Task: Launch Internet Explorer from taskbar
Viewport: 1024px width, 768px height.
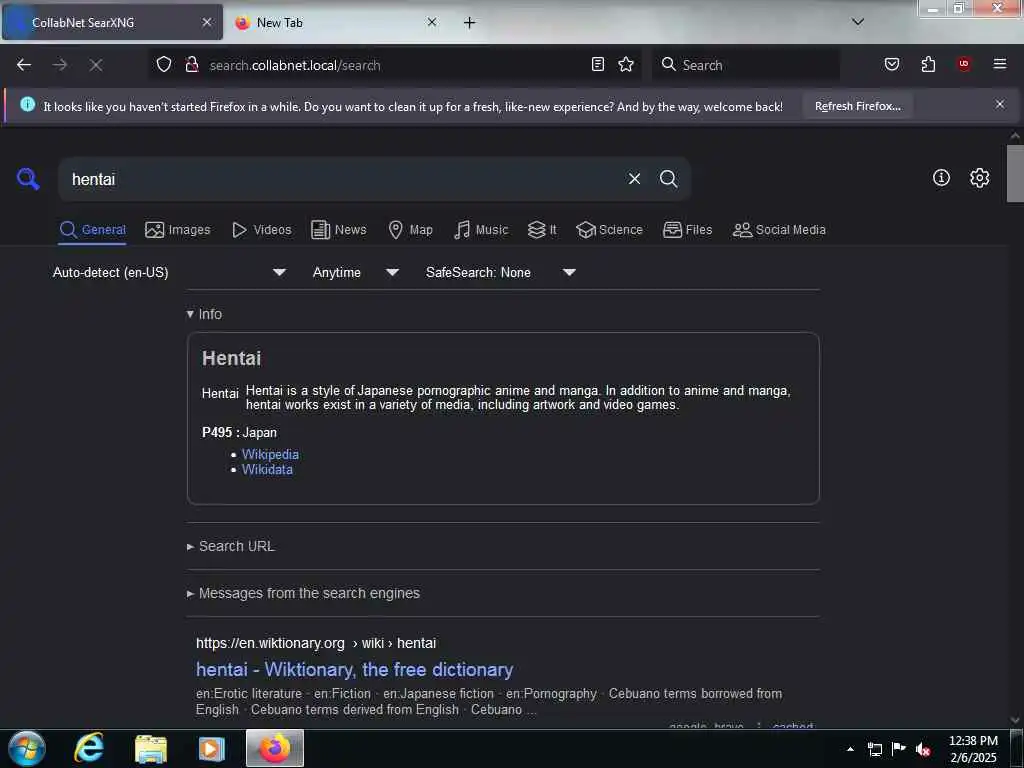Action: click(89, 748)
